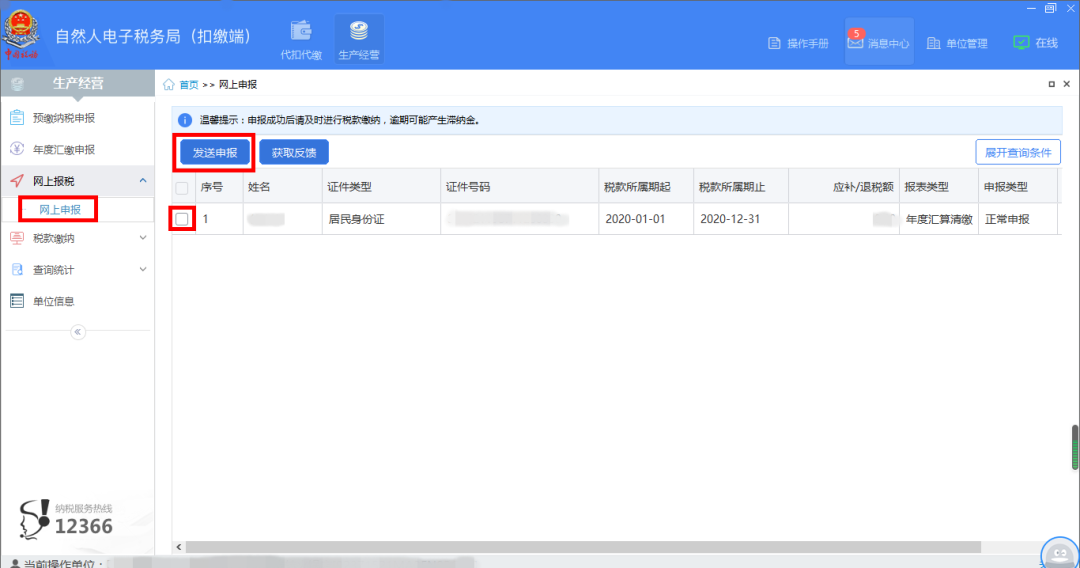Click the 预缴纳税申报 clipboard icon
The height and width of the screenshot is (568, 1080).
point(17,118)
